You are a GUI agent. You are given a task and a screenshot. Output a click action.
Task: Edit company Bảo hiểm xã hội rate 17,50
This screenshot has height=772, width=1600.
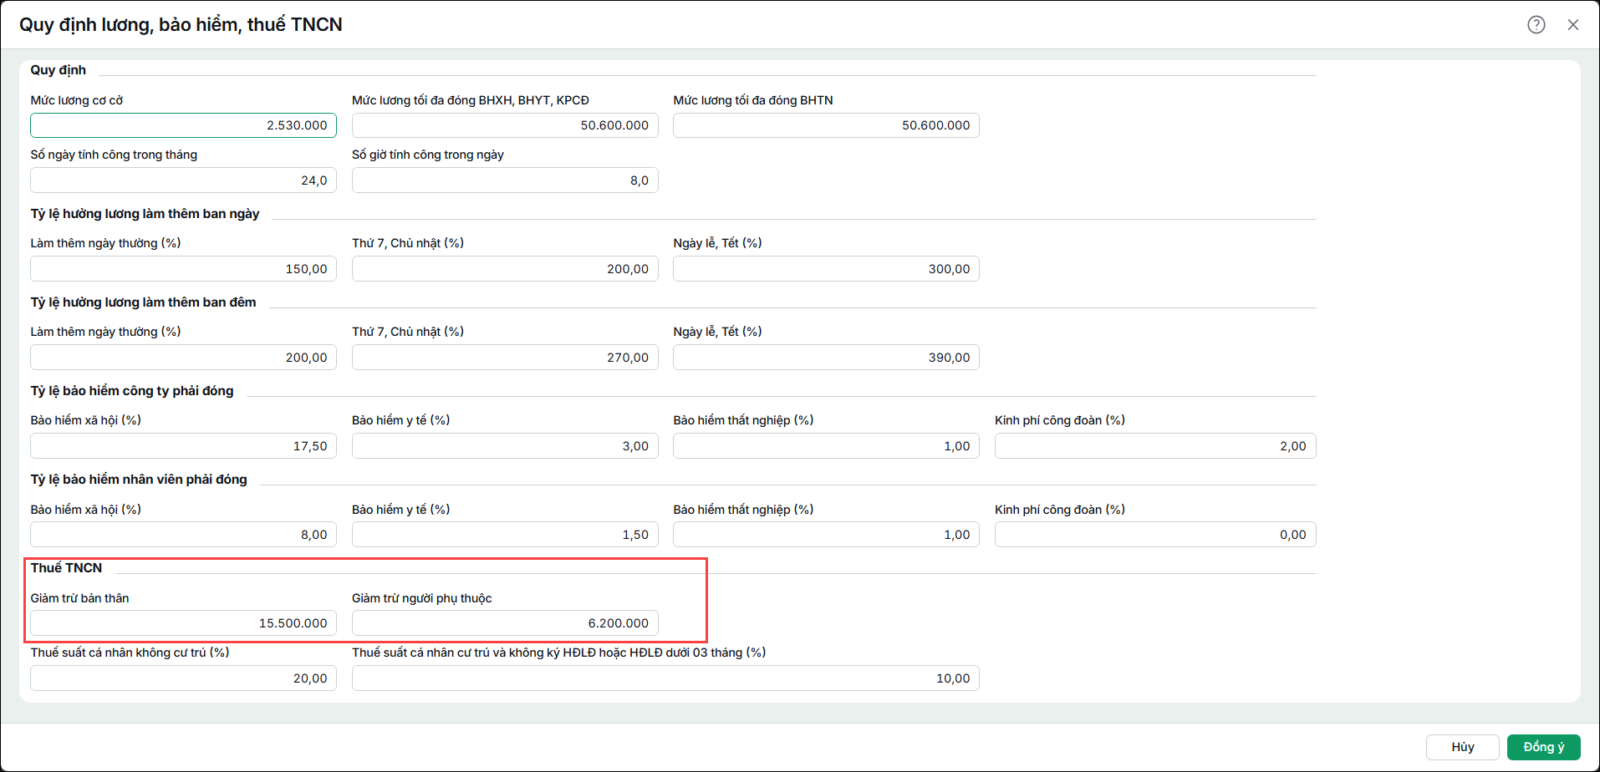point(183,446)
